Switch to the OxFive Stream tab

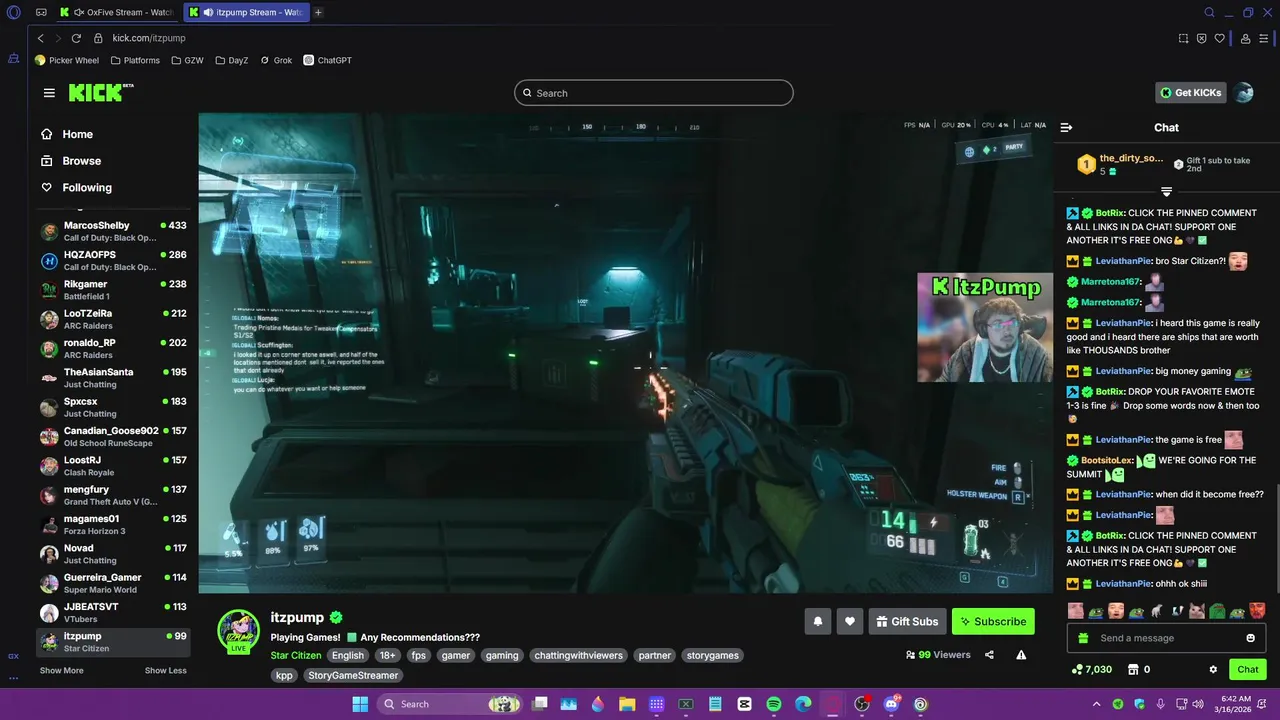pyautogui.click(x=118, y=12)
